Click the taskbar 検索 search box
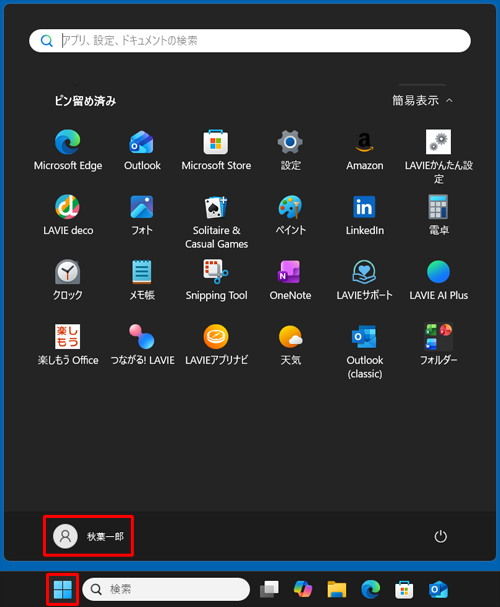Screen dimensions: 500x607 point(166,589)
